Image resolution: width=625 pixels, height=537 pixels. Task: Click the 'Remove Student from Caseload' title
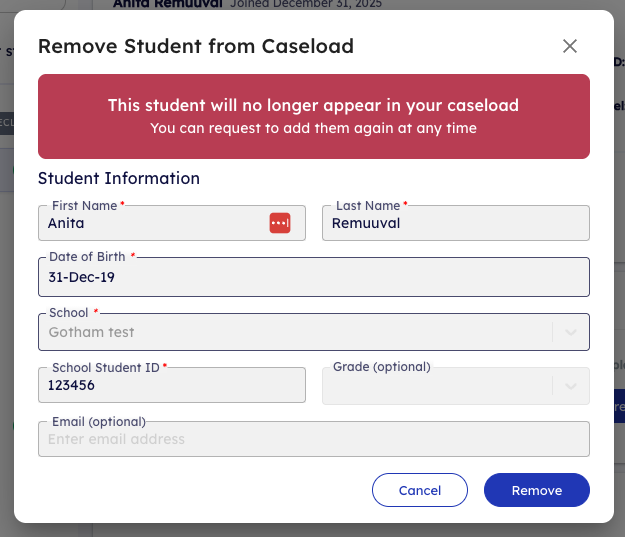(195, 46)
